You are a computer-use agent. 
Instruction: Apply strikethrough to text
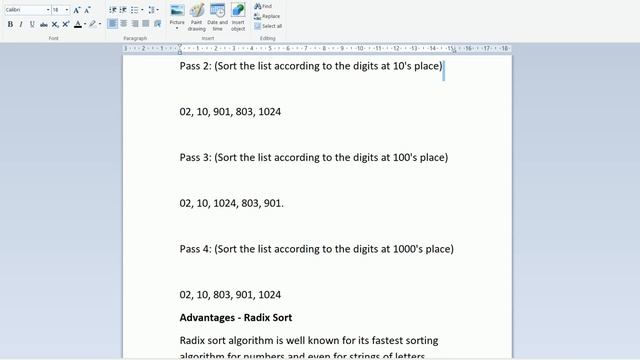coord(44,24)
